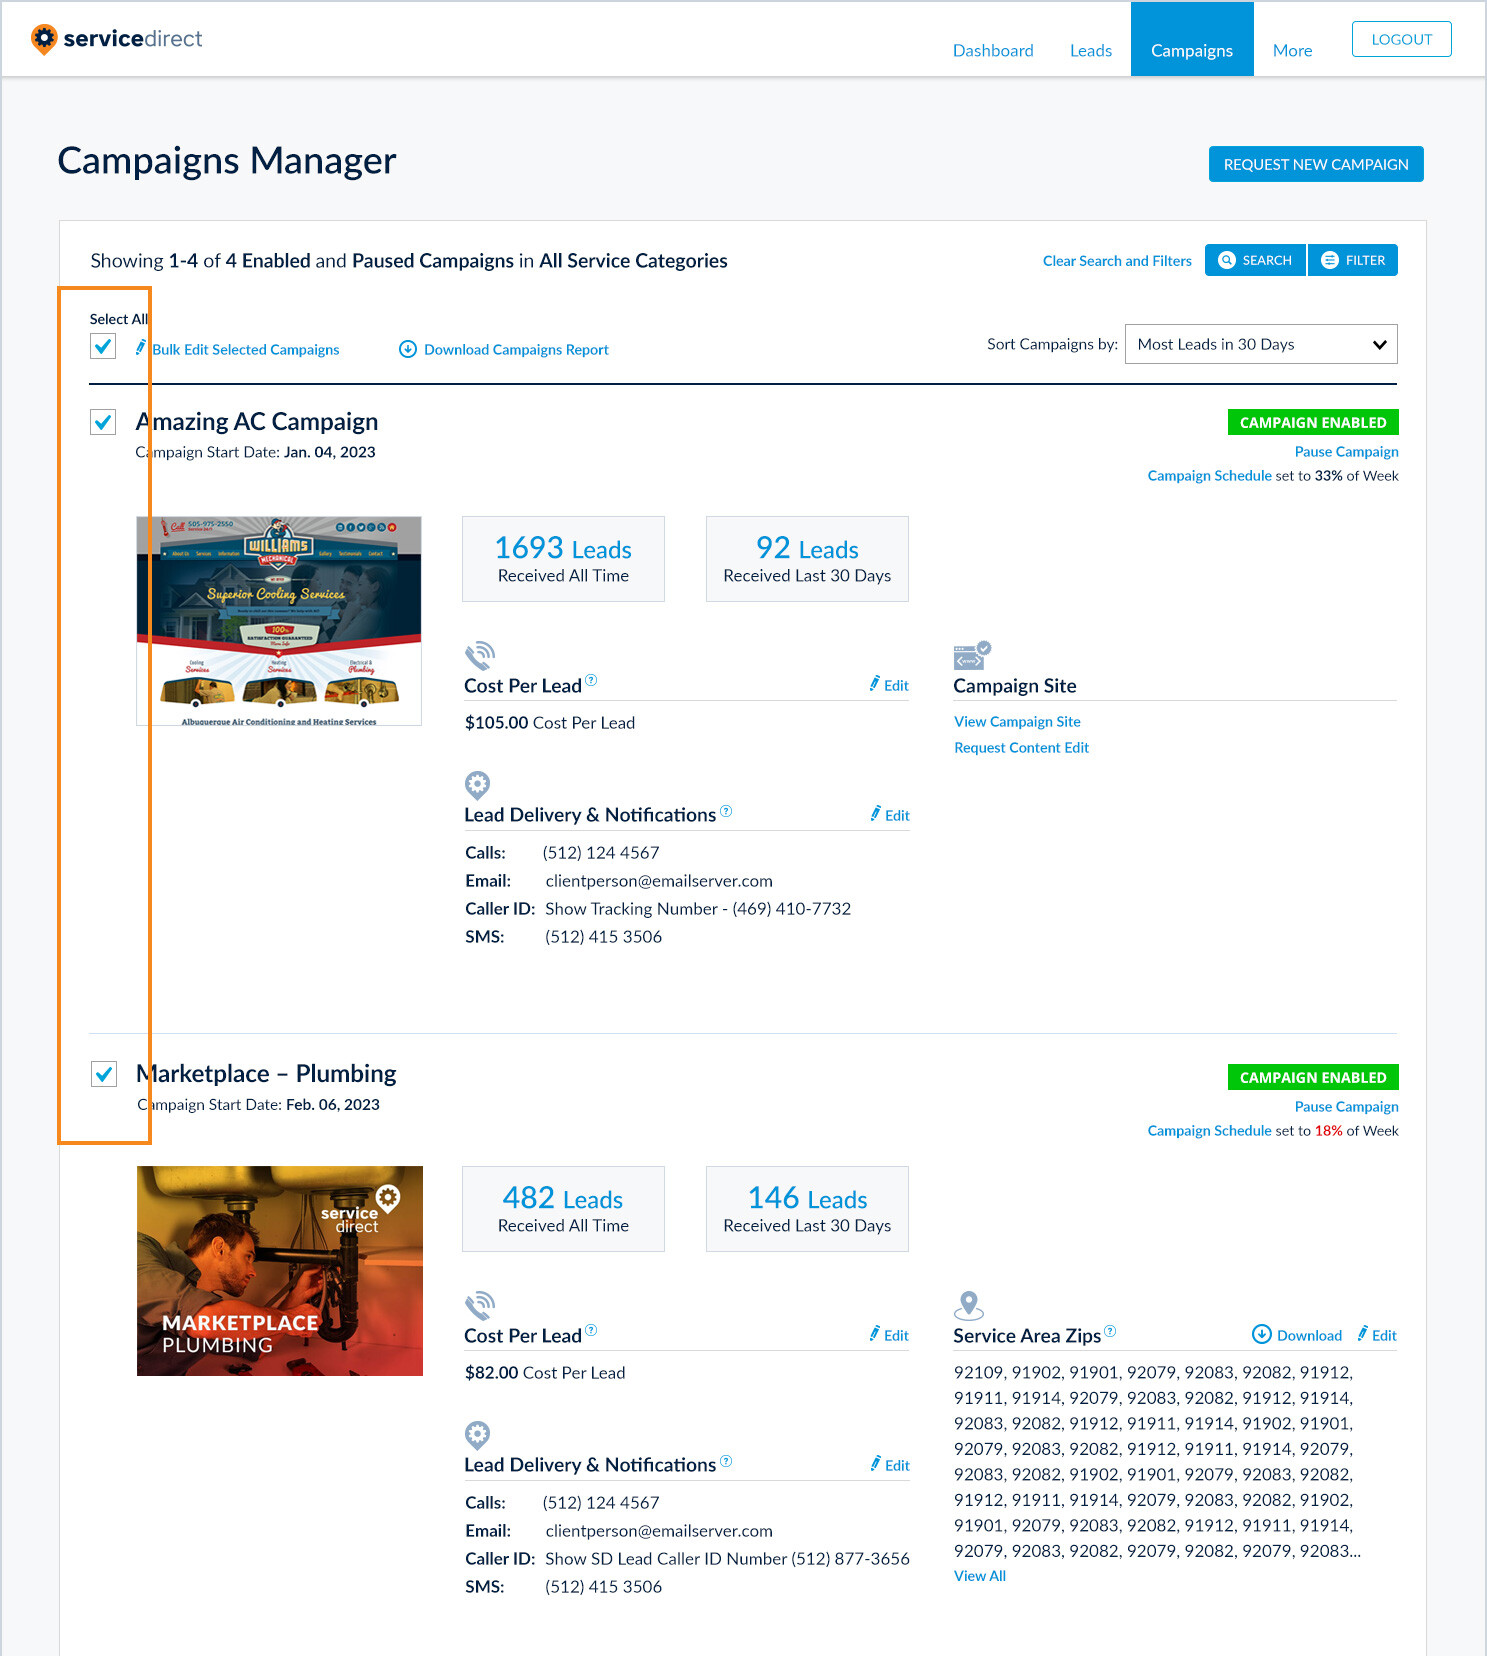Click the LOGOUT button
Viewport: 1487px width, 1656px height.
(1401, 39)
